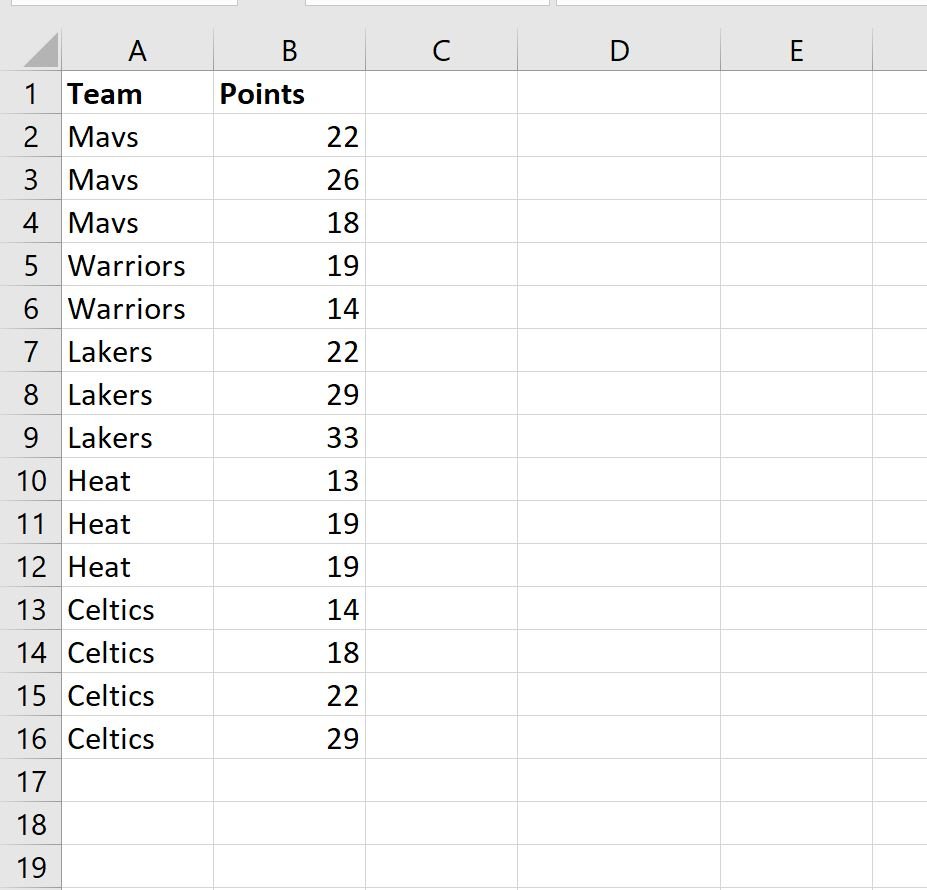
Task: Click the Mavs cell in row 2
Action: click(137, 137)
